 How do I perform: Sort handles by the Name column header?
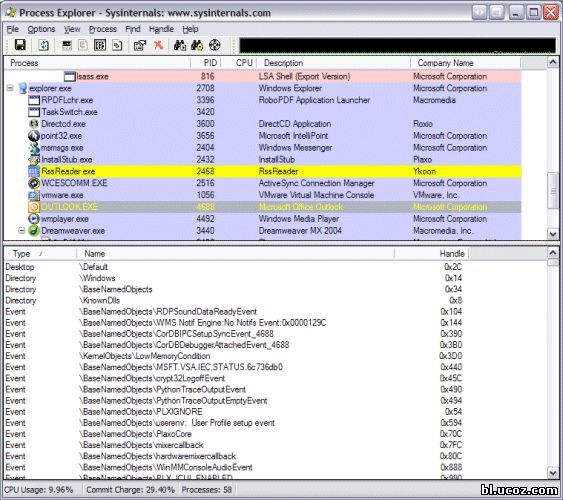coord(235,253)
